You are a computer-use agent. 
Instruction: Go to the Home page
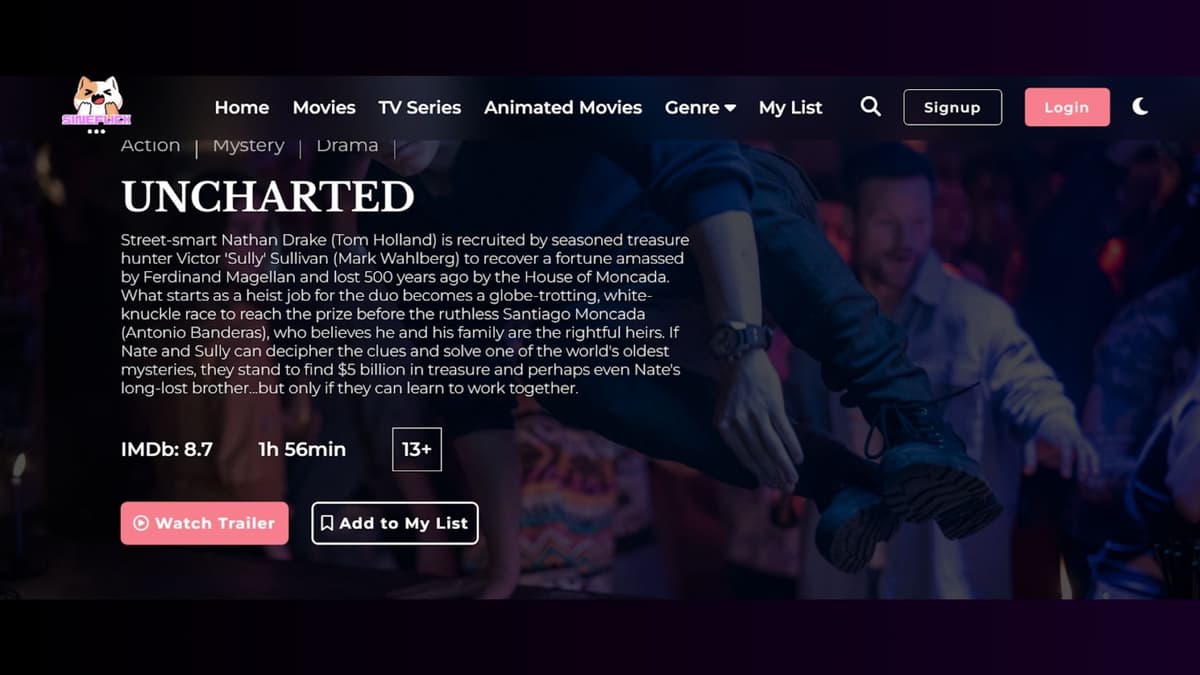[242, 107]
